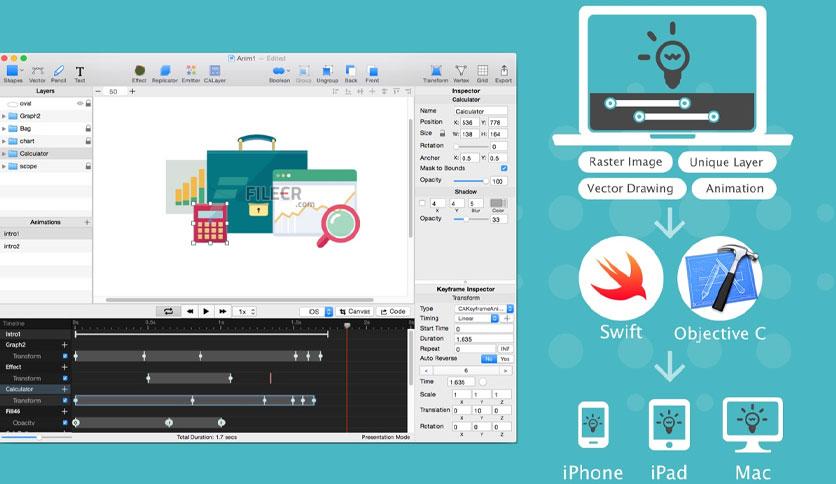Open the iOS platform dropdown
Image resolution: width=836 pixels, height=484 pixels.
point(317,311)
